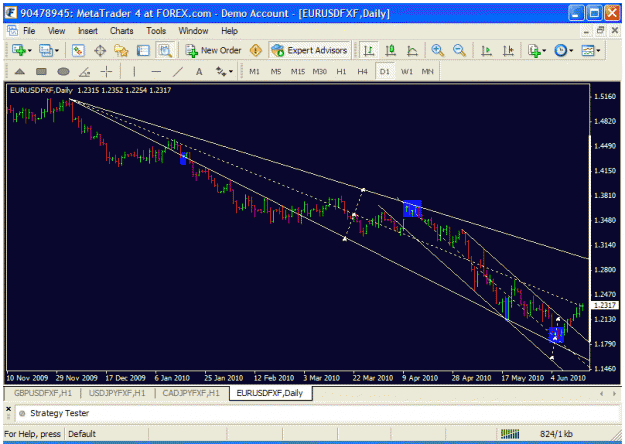
Task: Set timeframe to M1
Action: [254, 72]
